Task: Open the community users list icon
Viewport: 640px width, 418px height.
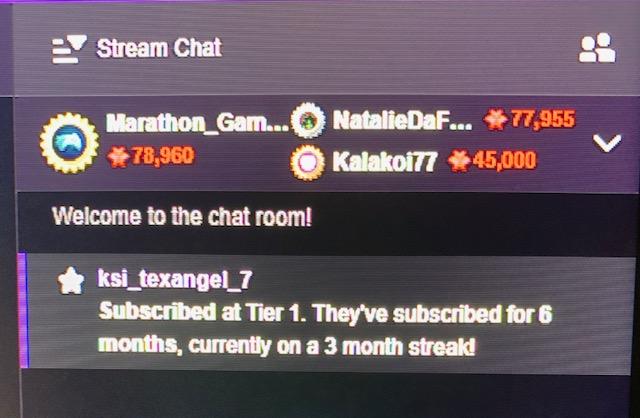Action: (x=597, y=48)
